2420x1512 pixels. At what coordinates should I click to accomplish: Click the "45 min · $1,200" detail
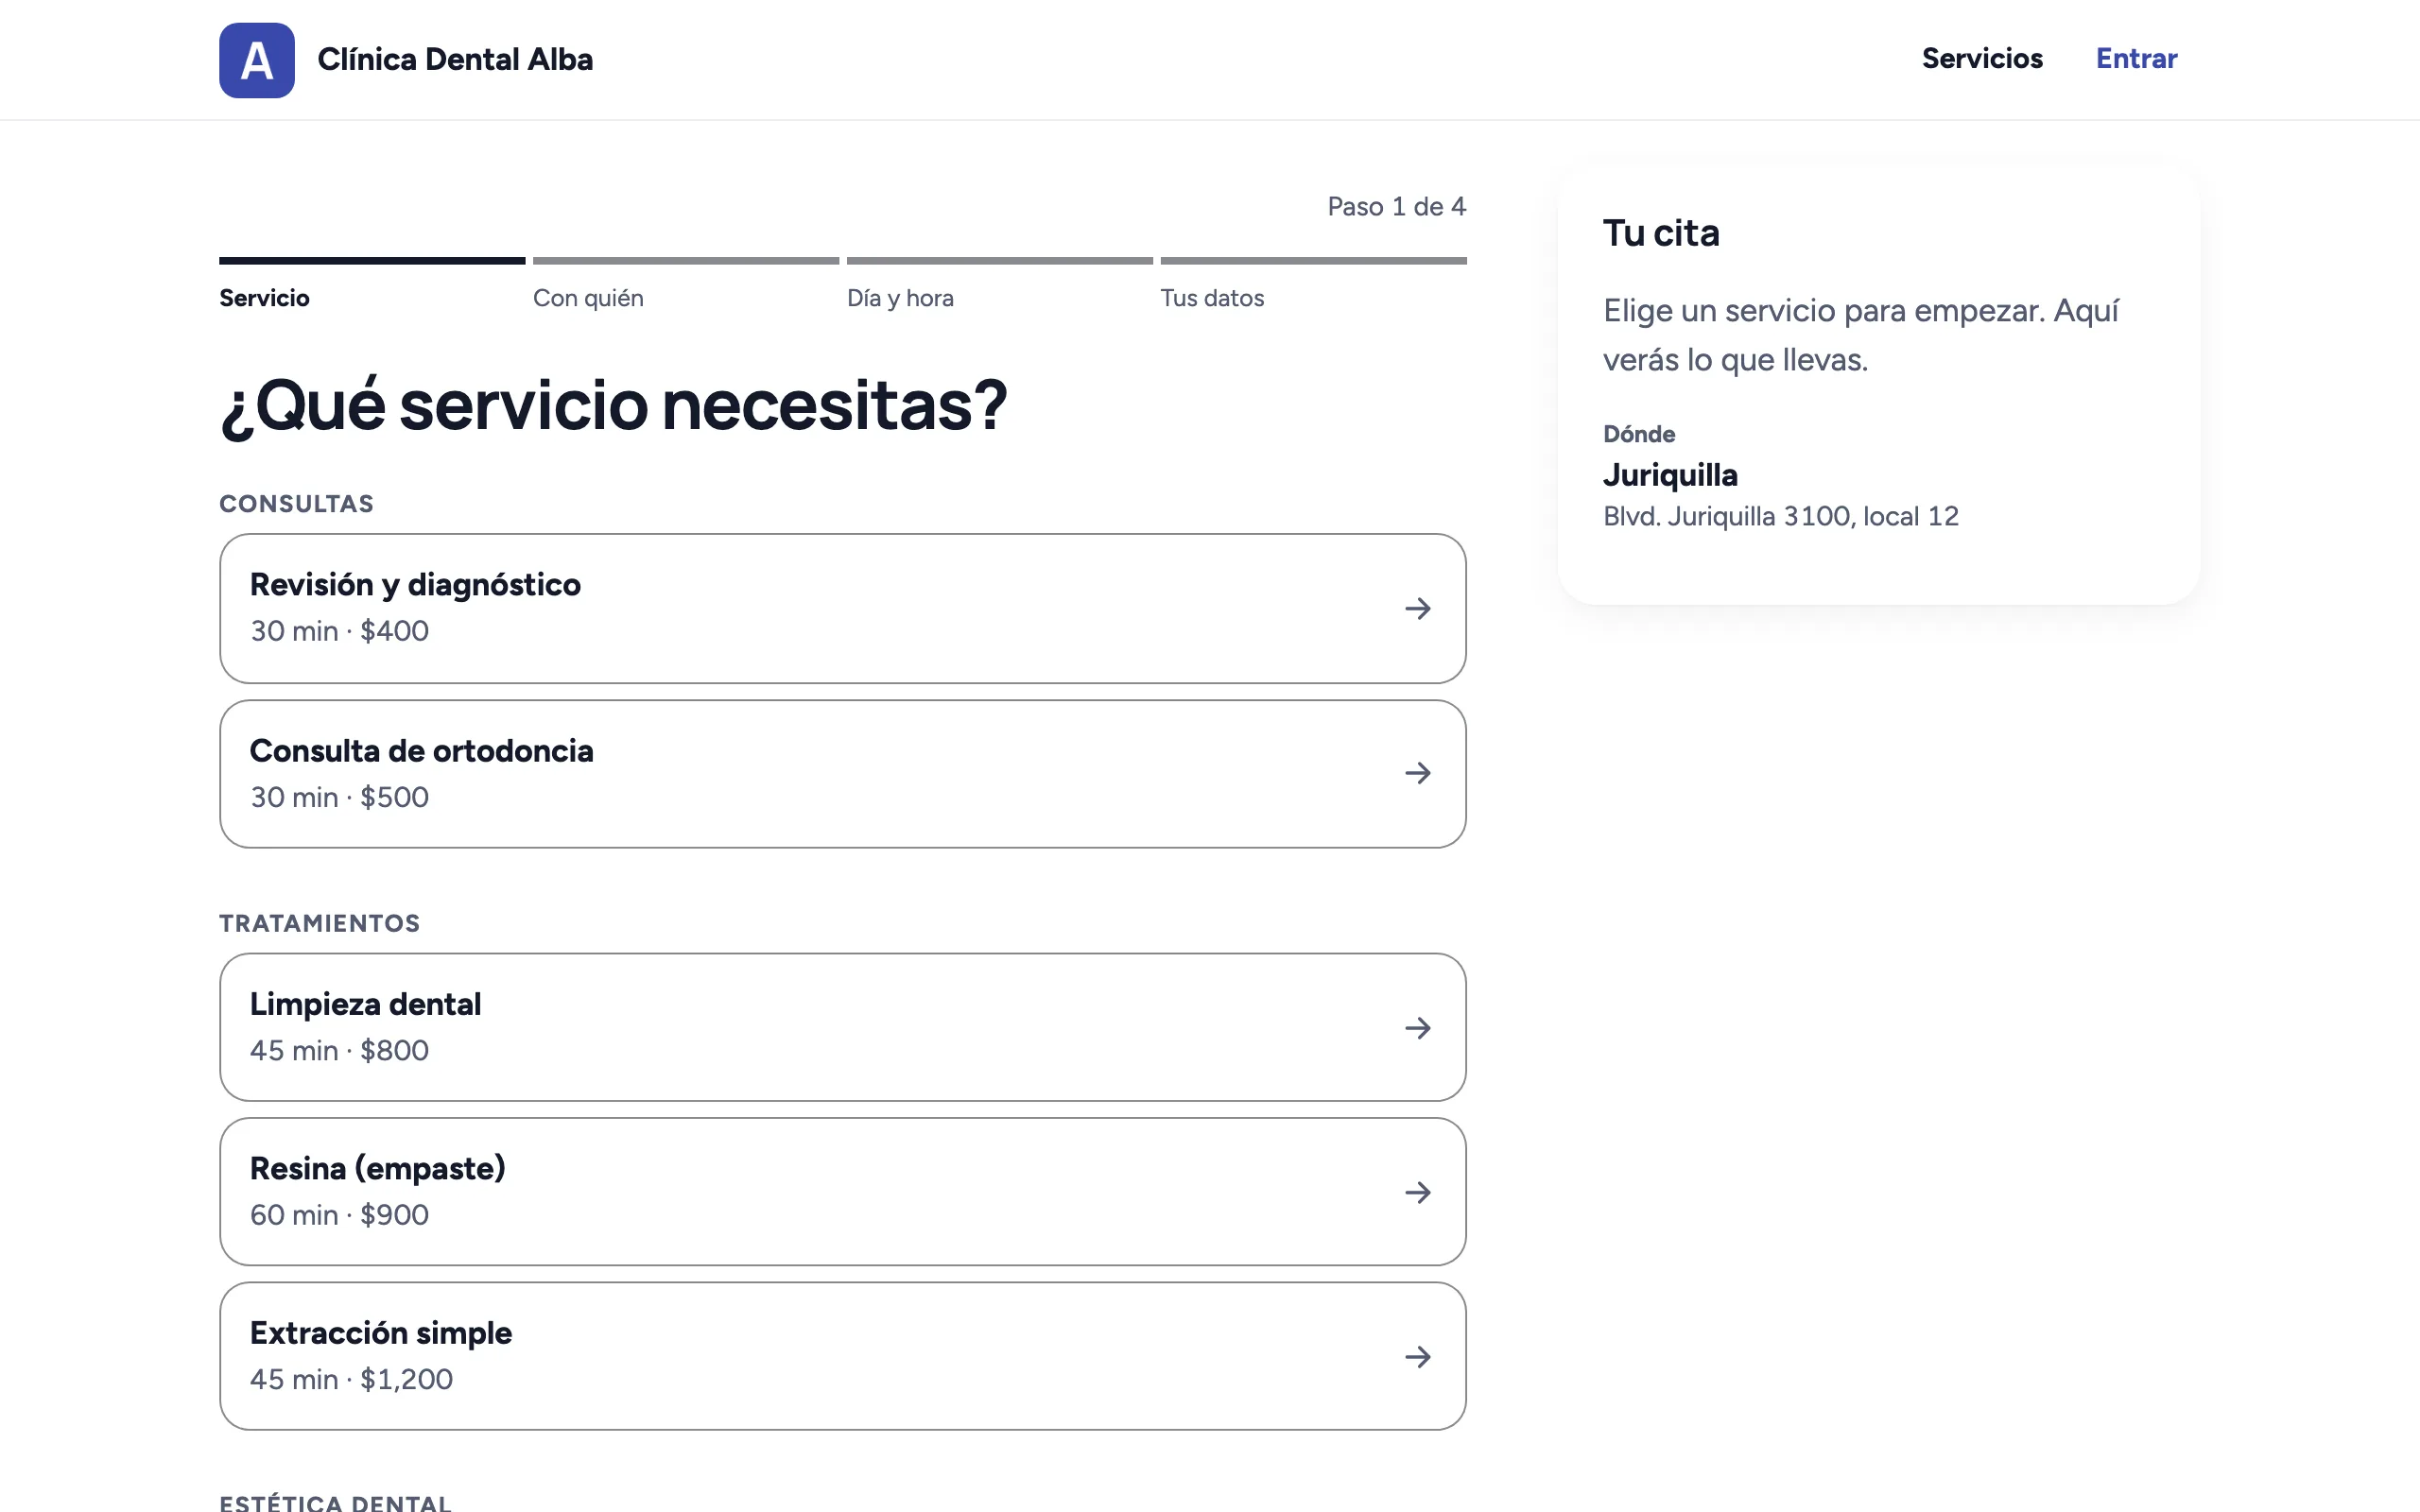tap(351, 1379)
